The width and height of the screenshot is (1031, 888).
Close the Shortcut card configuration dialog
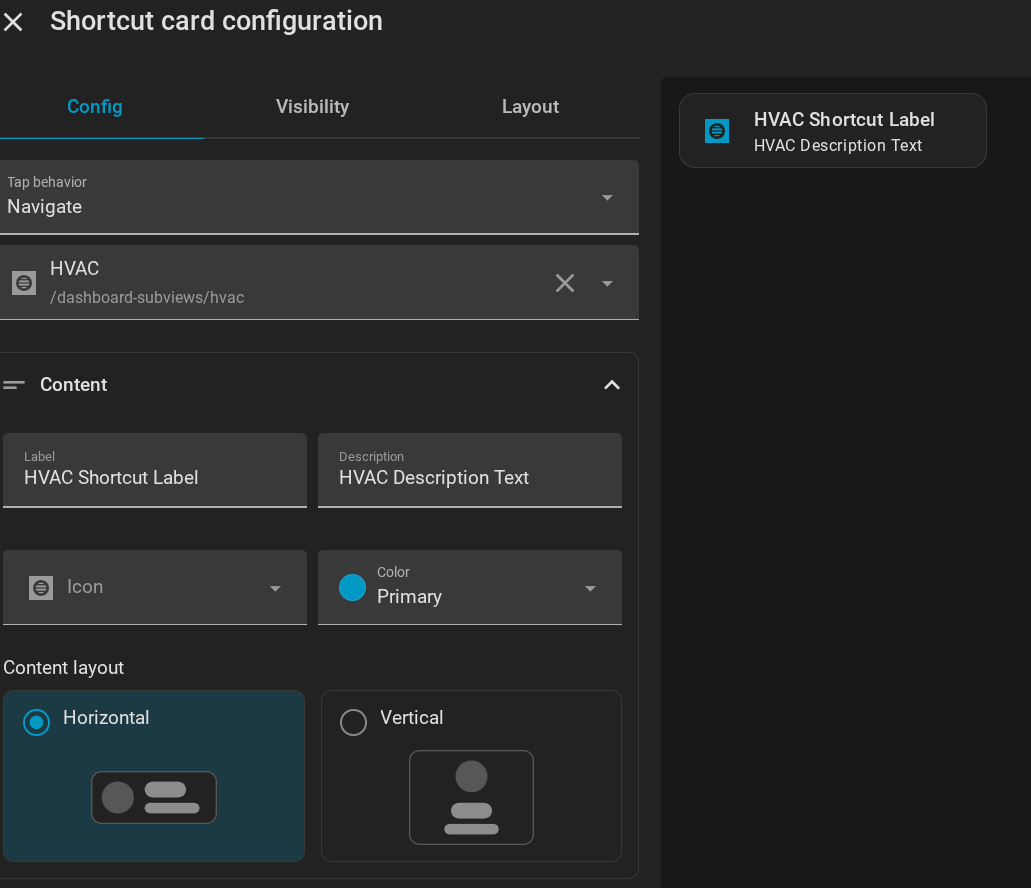tap(13, 22)
